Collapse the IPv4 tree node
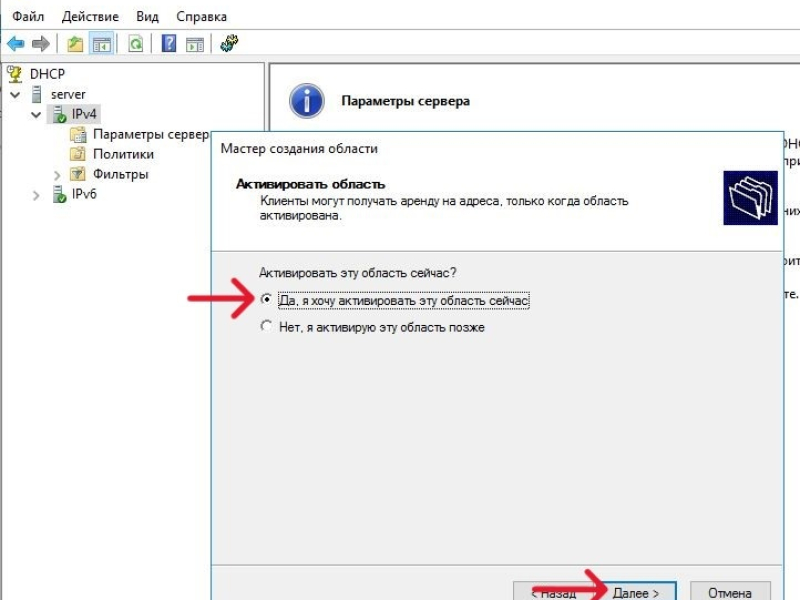Screen dimensions: 800x600 click(x=36, y=115)
